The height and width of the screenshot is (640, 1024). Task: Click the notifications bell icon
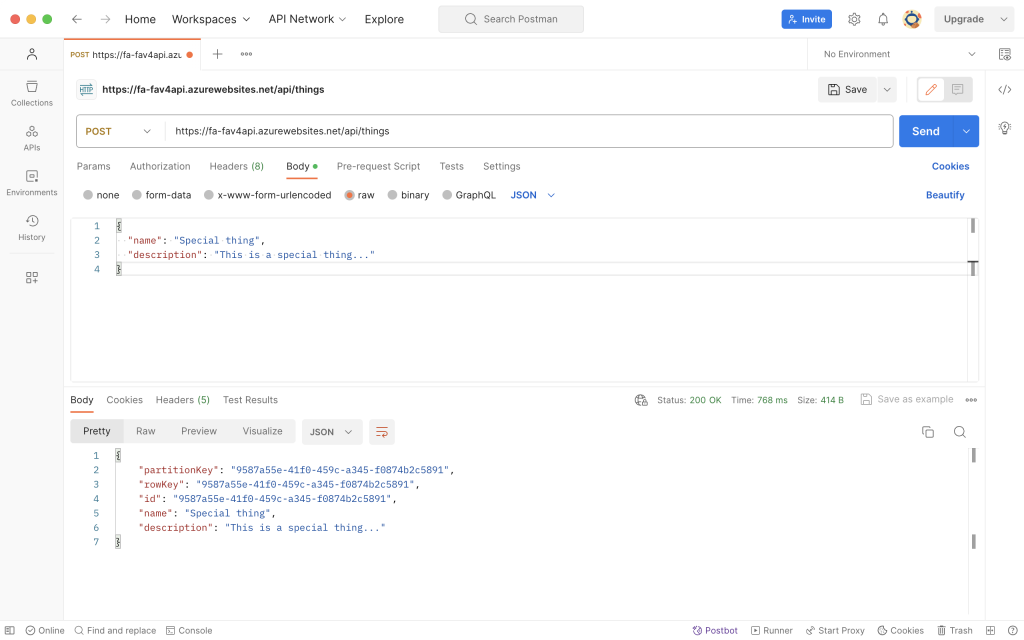coord(883,19)
